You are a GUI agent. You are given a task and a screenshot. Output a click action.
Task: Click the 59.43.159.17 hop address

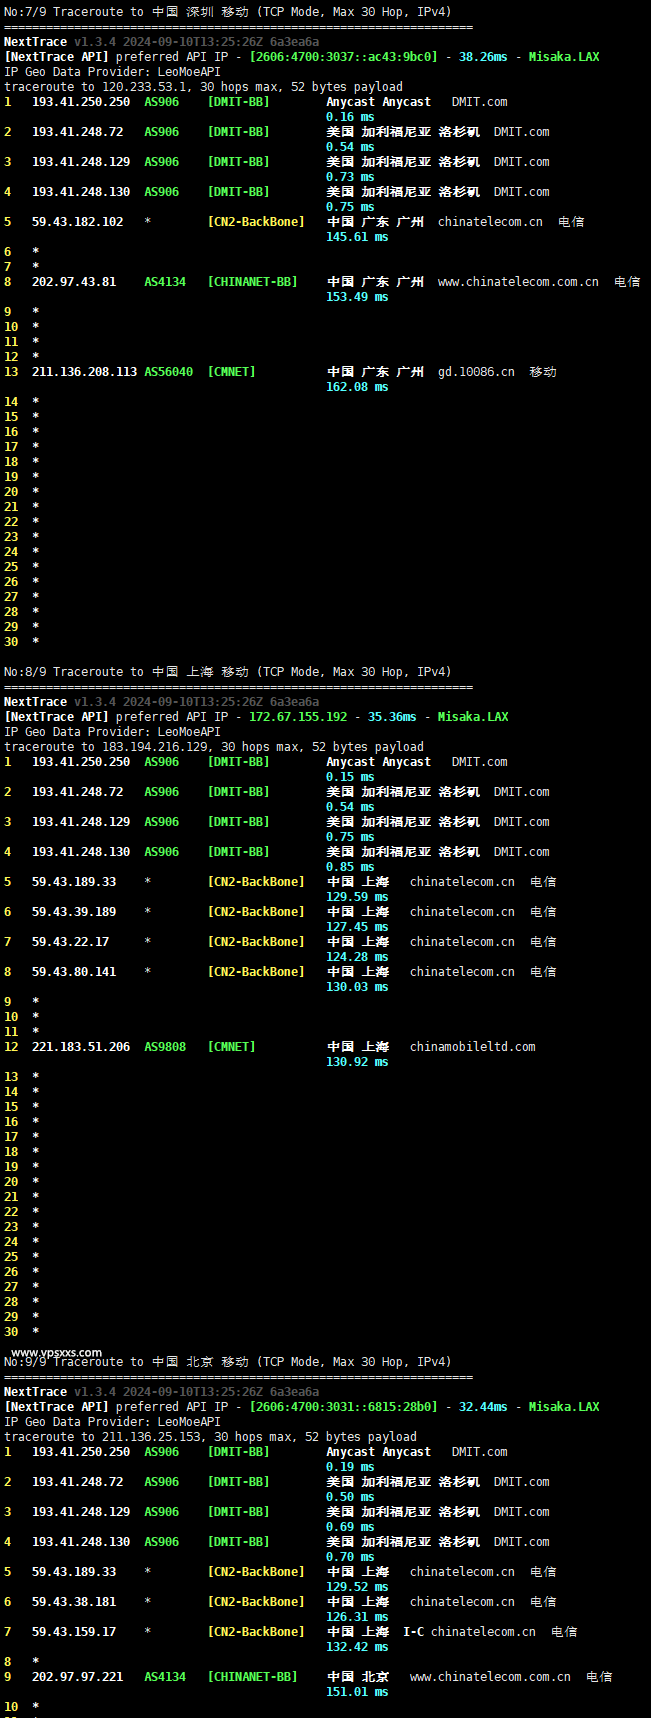coord(74,1632)
